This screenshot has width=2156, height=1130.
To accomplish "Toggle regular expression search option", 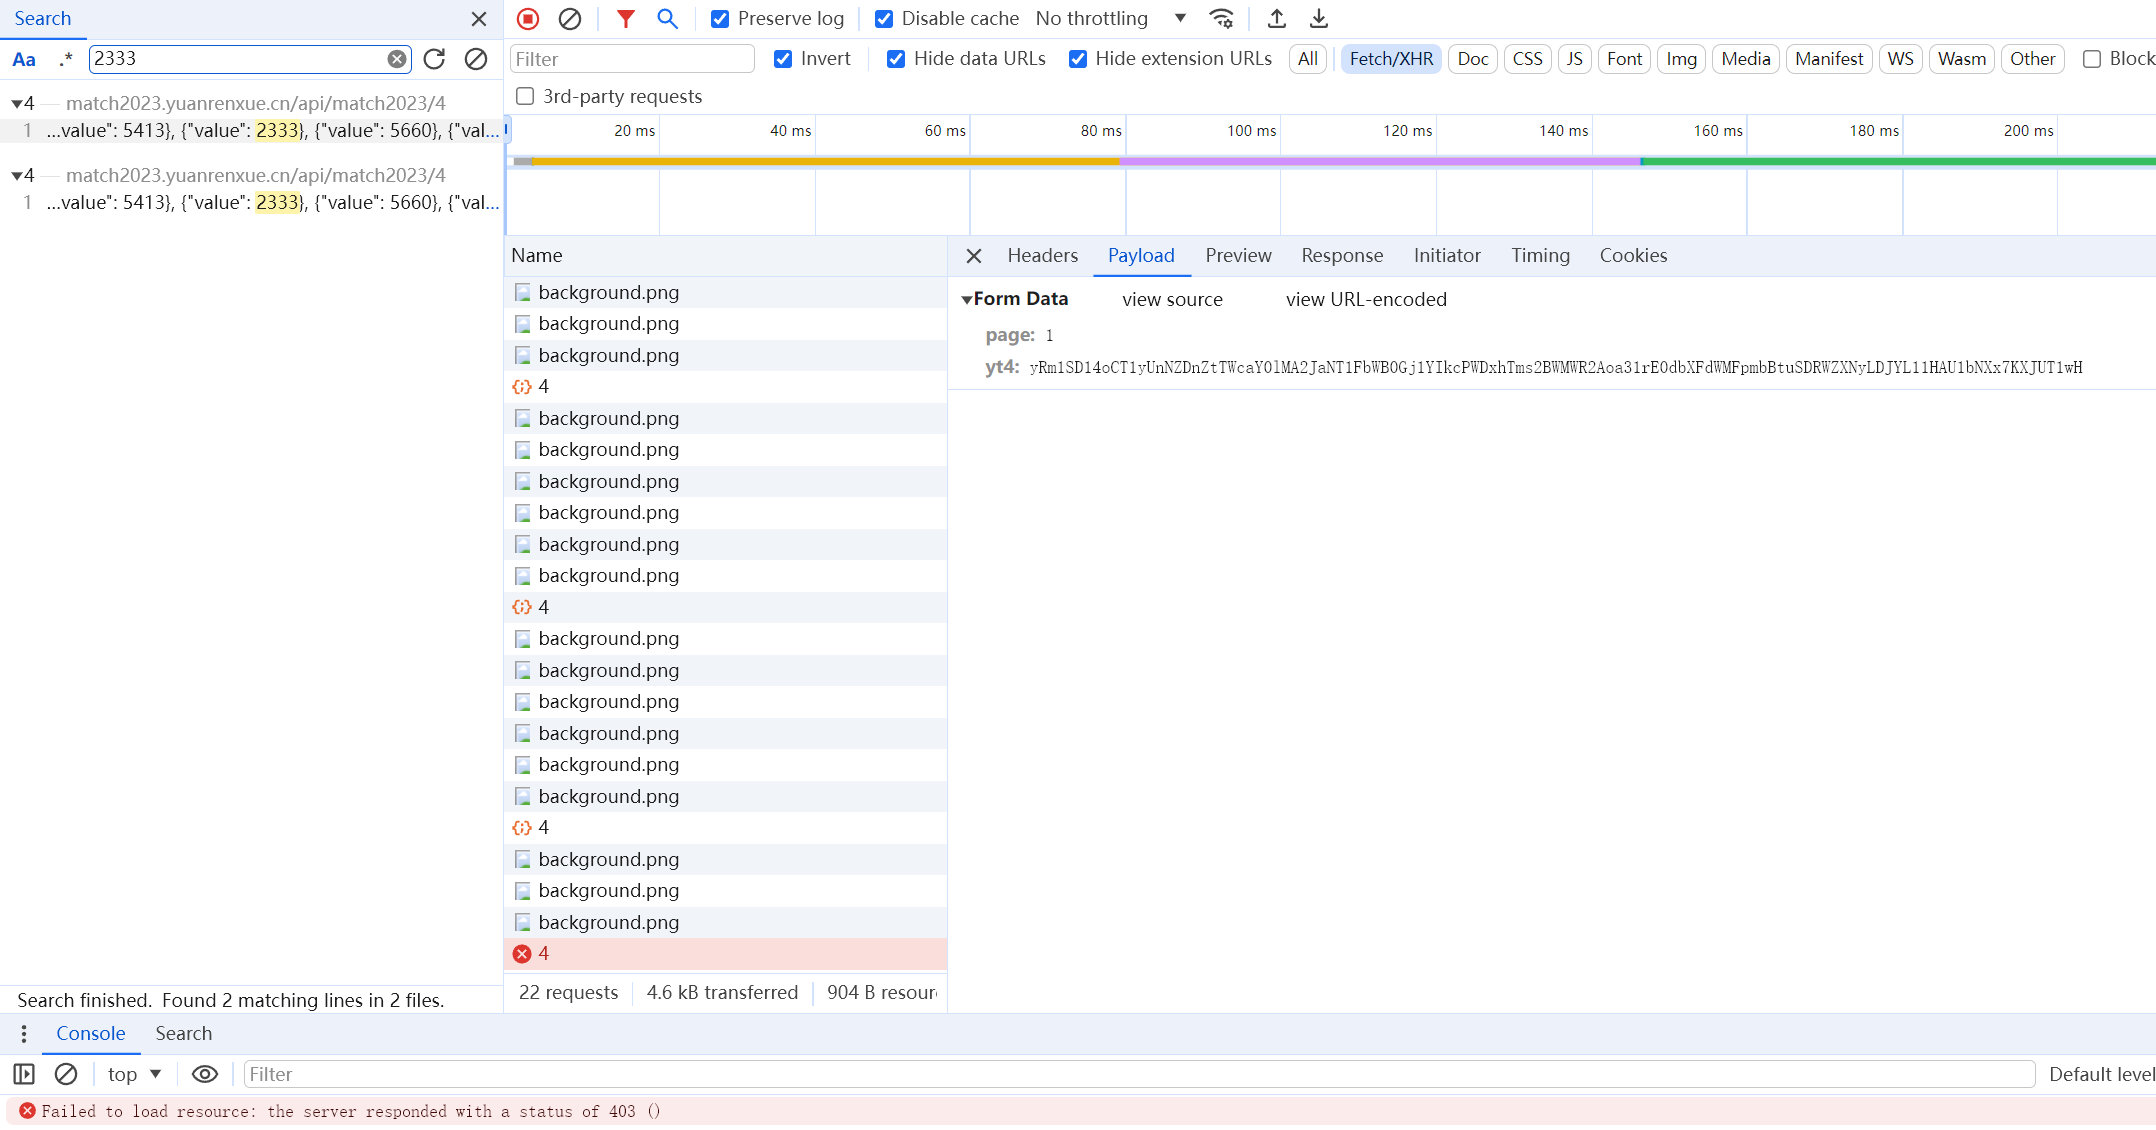I will [66, 59].
